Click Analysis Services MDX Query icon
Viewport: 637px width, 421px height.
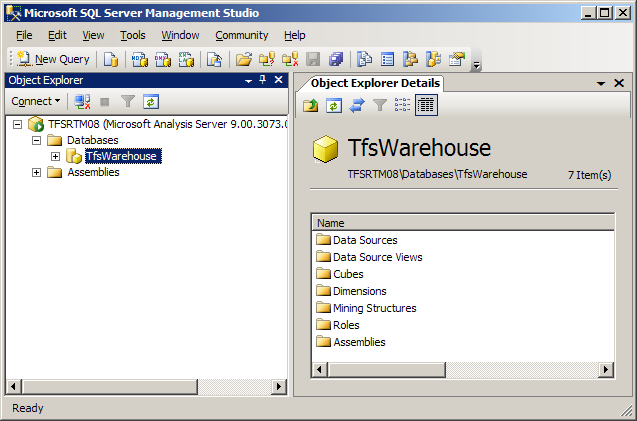[x=140, y=59]
